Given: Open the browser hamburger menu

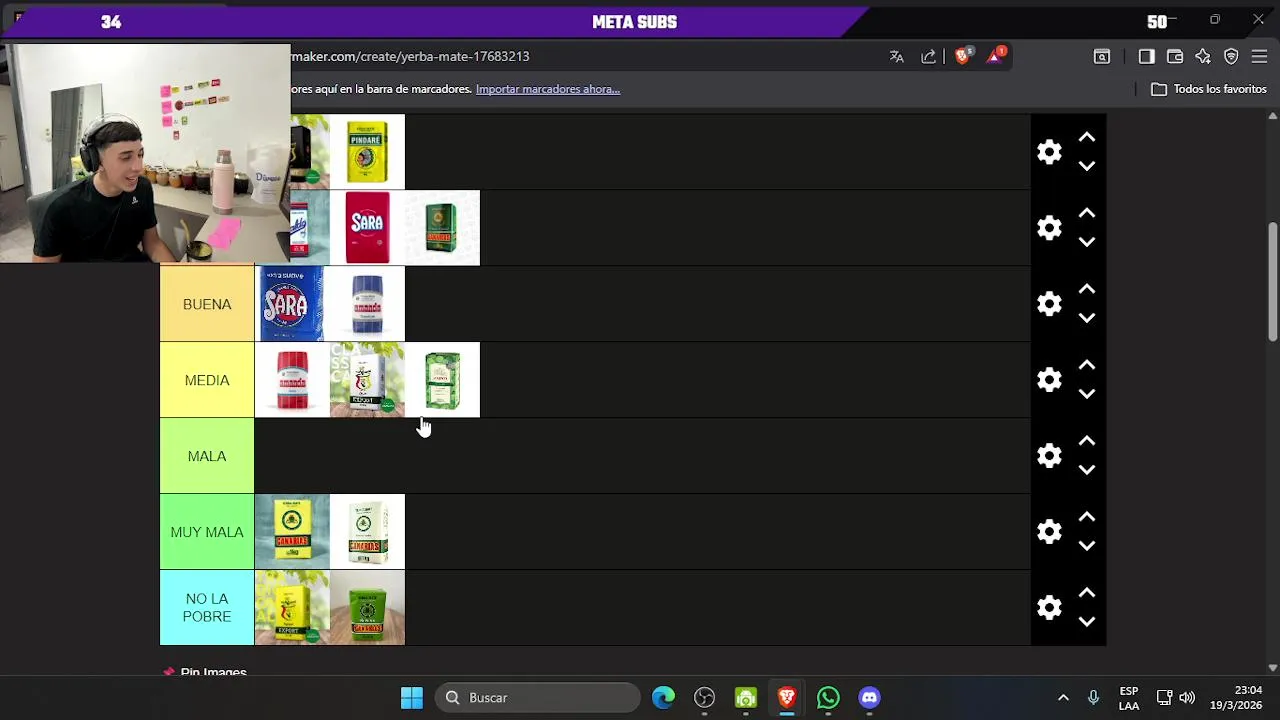Looking at the screenshot, I should tap(1259, 57).
